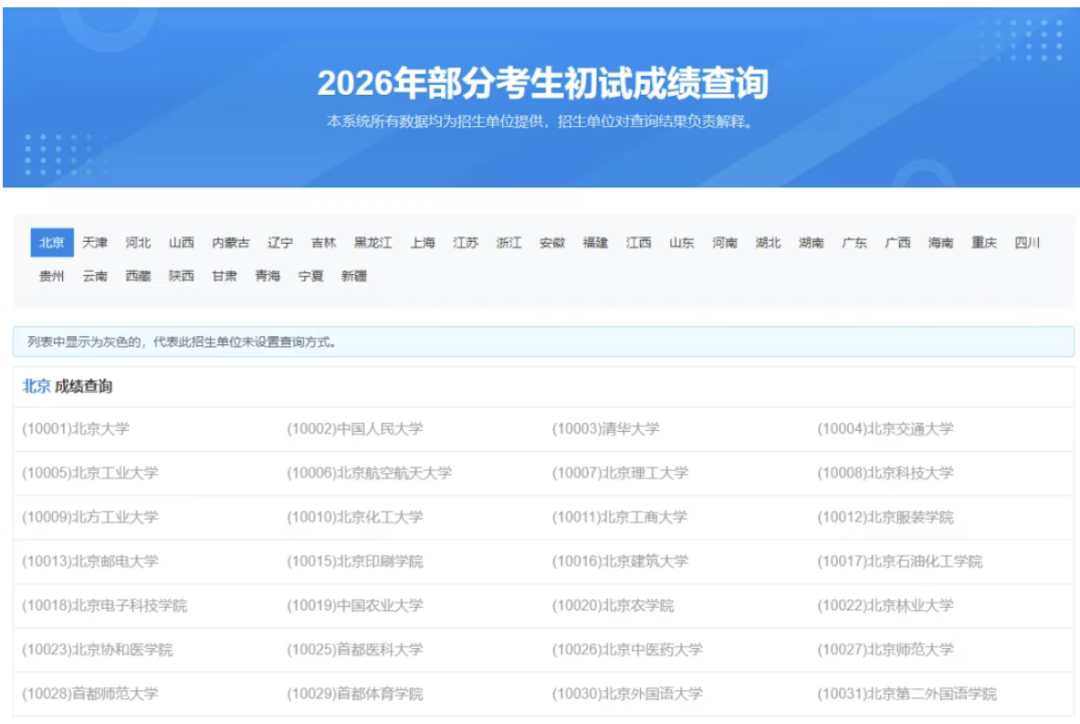Image resolution: width=1080 pixels, height=724 pixels.
Task: Open 北京航空航天大学 score query page
Action: pos(371,472)
